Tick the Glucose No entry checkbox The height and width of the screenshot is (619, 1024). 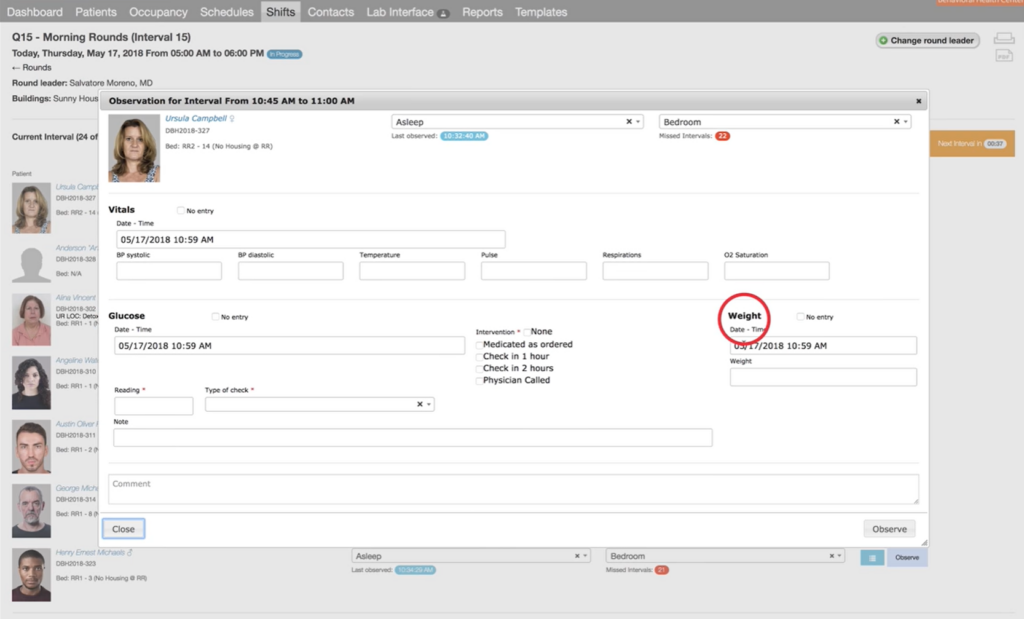(x=216, y=317)
